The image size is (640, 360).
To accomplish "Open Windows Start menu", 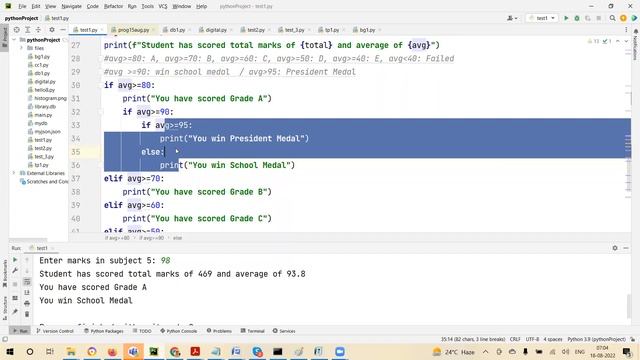I will (9, 351).
